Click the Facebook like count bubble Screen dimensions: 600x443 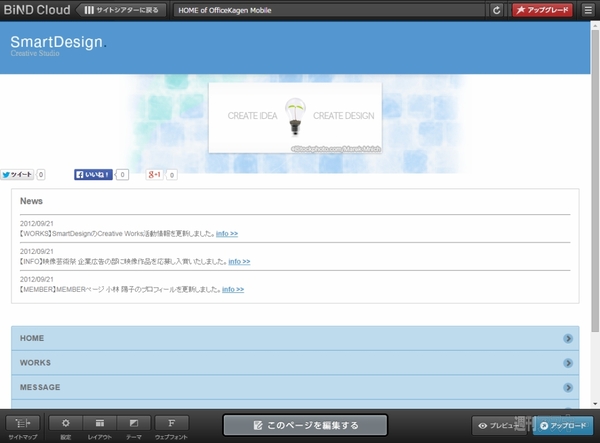(x=122, y=175)
